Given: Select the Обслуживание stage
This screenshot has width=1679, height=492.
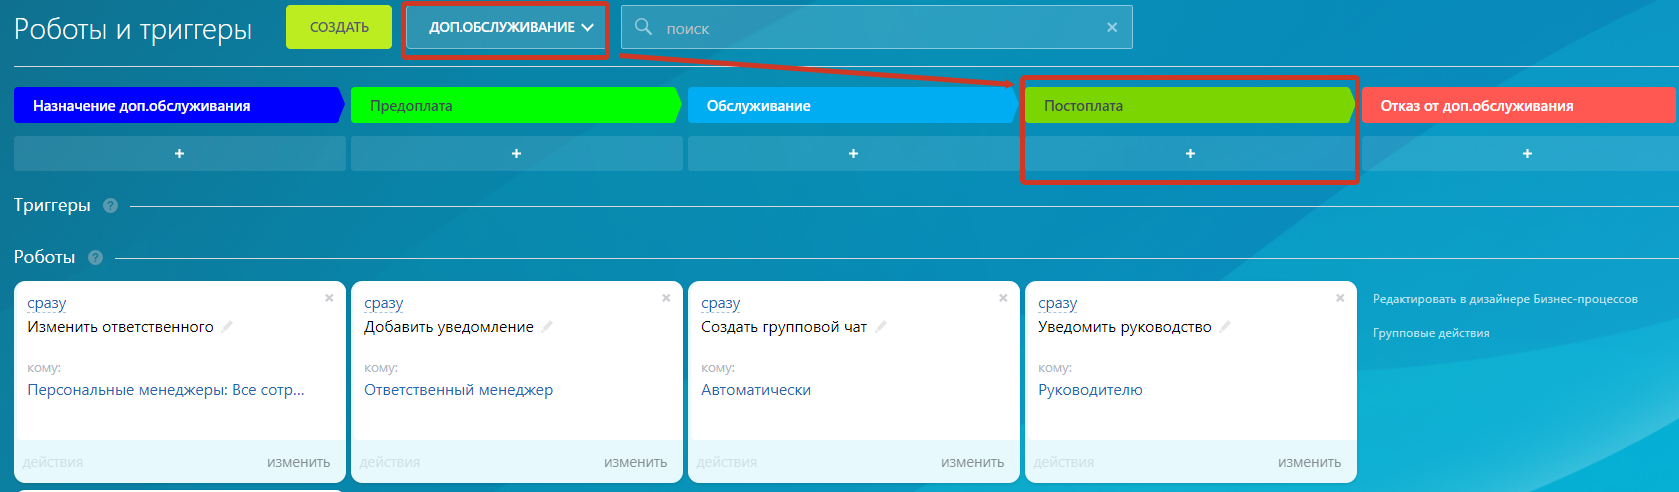Looking at the screenshot, I should pos(853,105).
